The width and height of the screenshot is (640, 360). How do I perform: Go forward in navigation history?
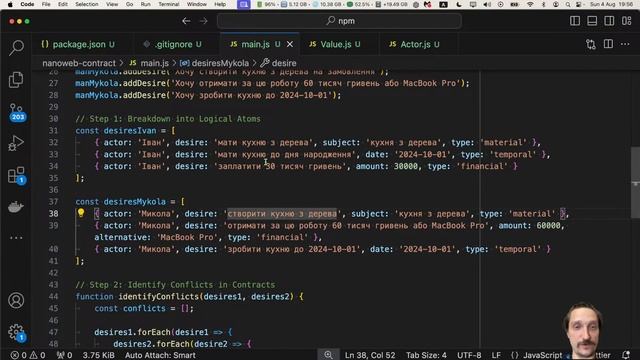(x=203, y=21)
